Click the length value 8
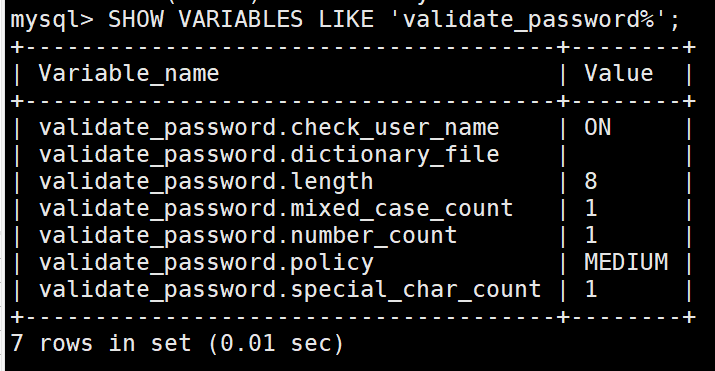The width and height of the screenshot is (715, 371). tap(591, 181)
